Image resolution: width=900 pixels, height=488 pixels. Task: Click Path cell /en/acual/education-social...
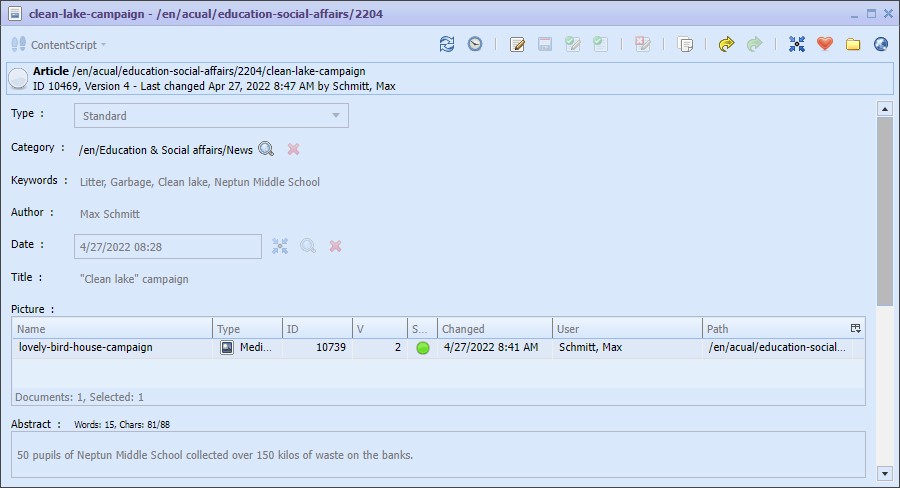point(777,347)
